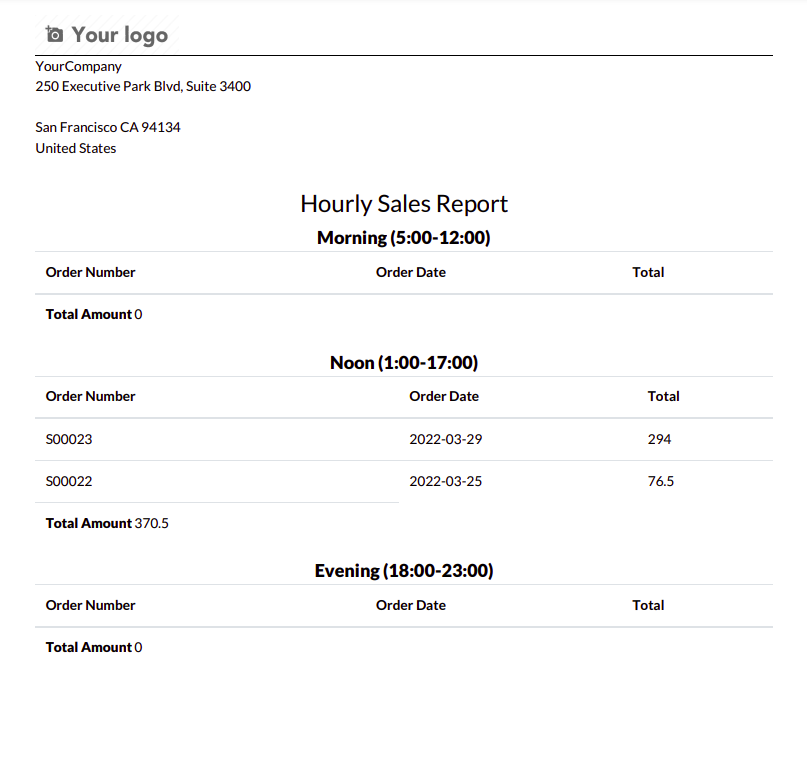Image resolution: width=807 pixels, height=757 pixels.
Task: Click the 250 Executive Park Blvd address line
Action: (x=143, y=86)
